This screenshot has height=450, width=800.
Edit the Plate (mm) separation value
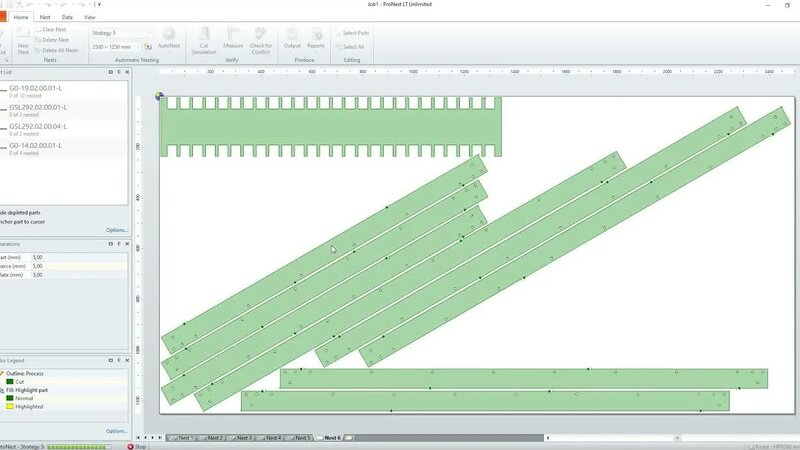(79, 275)
